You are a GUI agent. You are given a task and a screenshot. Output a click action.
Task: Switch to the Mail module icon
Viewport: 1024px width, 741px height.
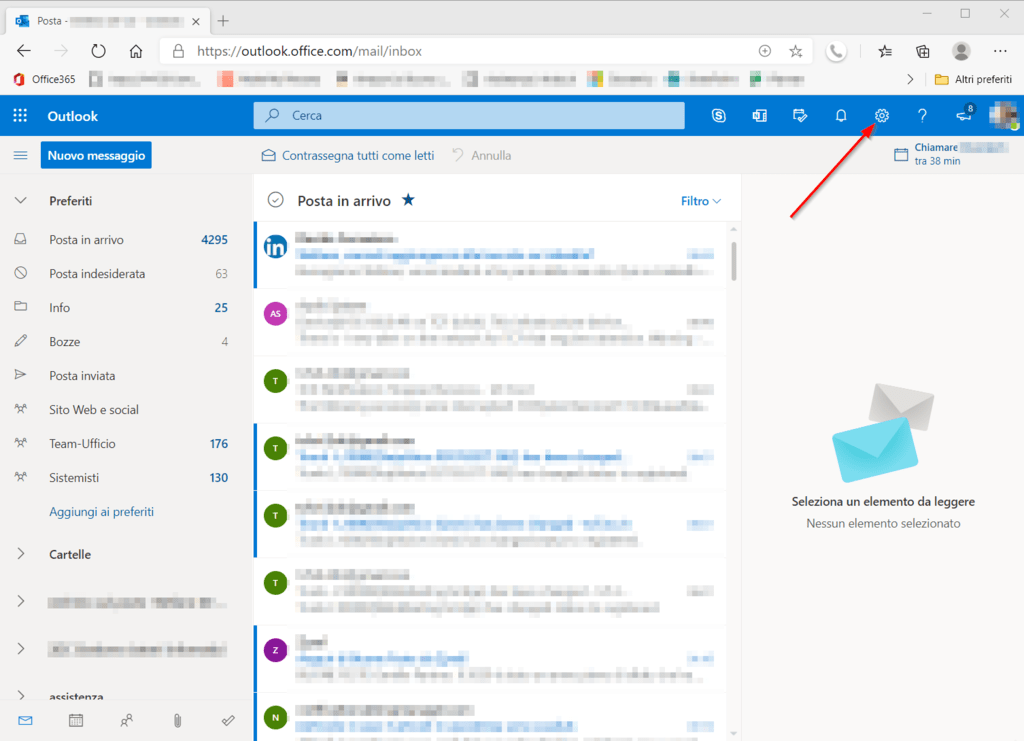point(25,720)
